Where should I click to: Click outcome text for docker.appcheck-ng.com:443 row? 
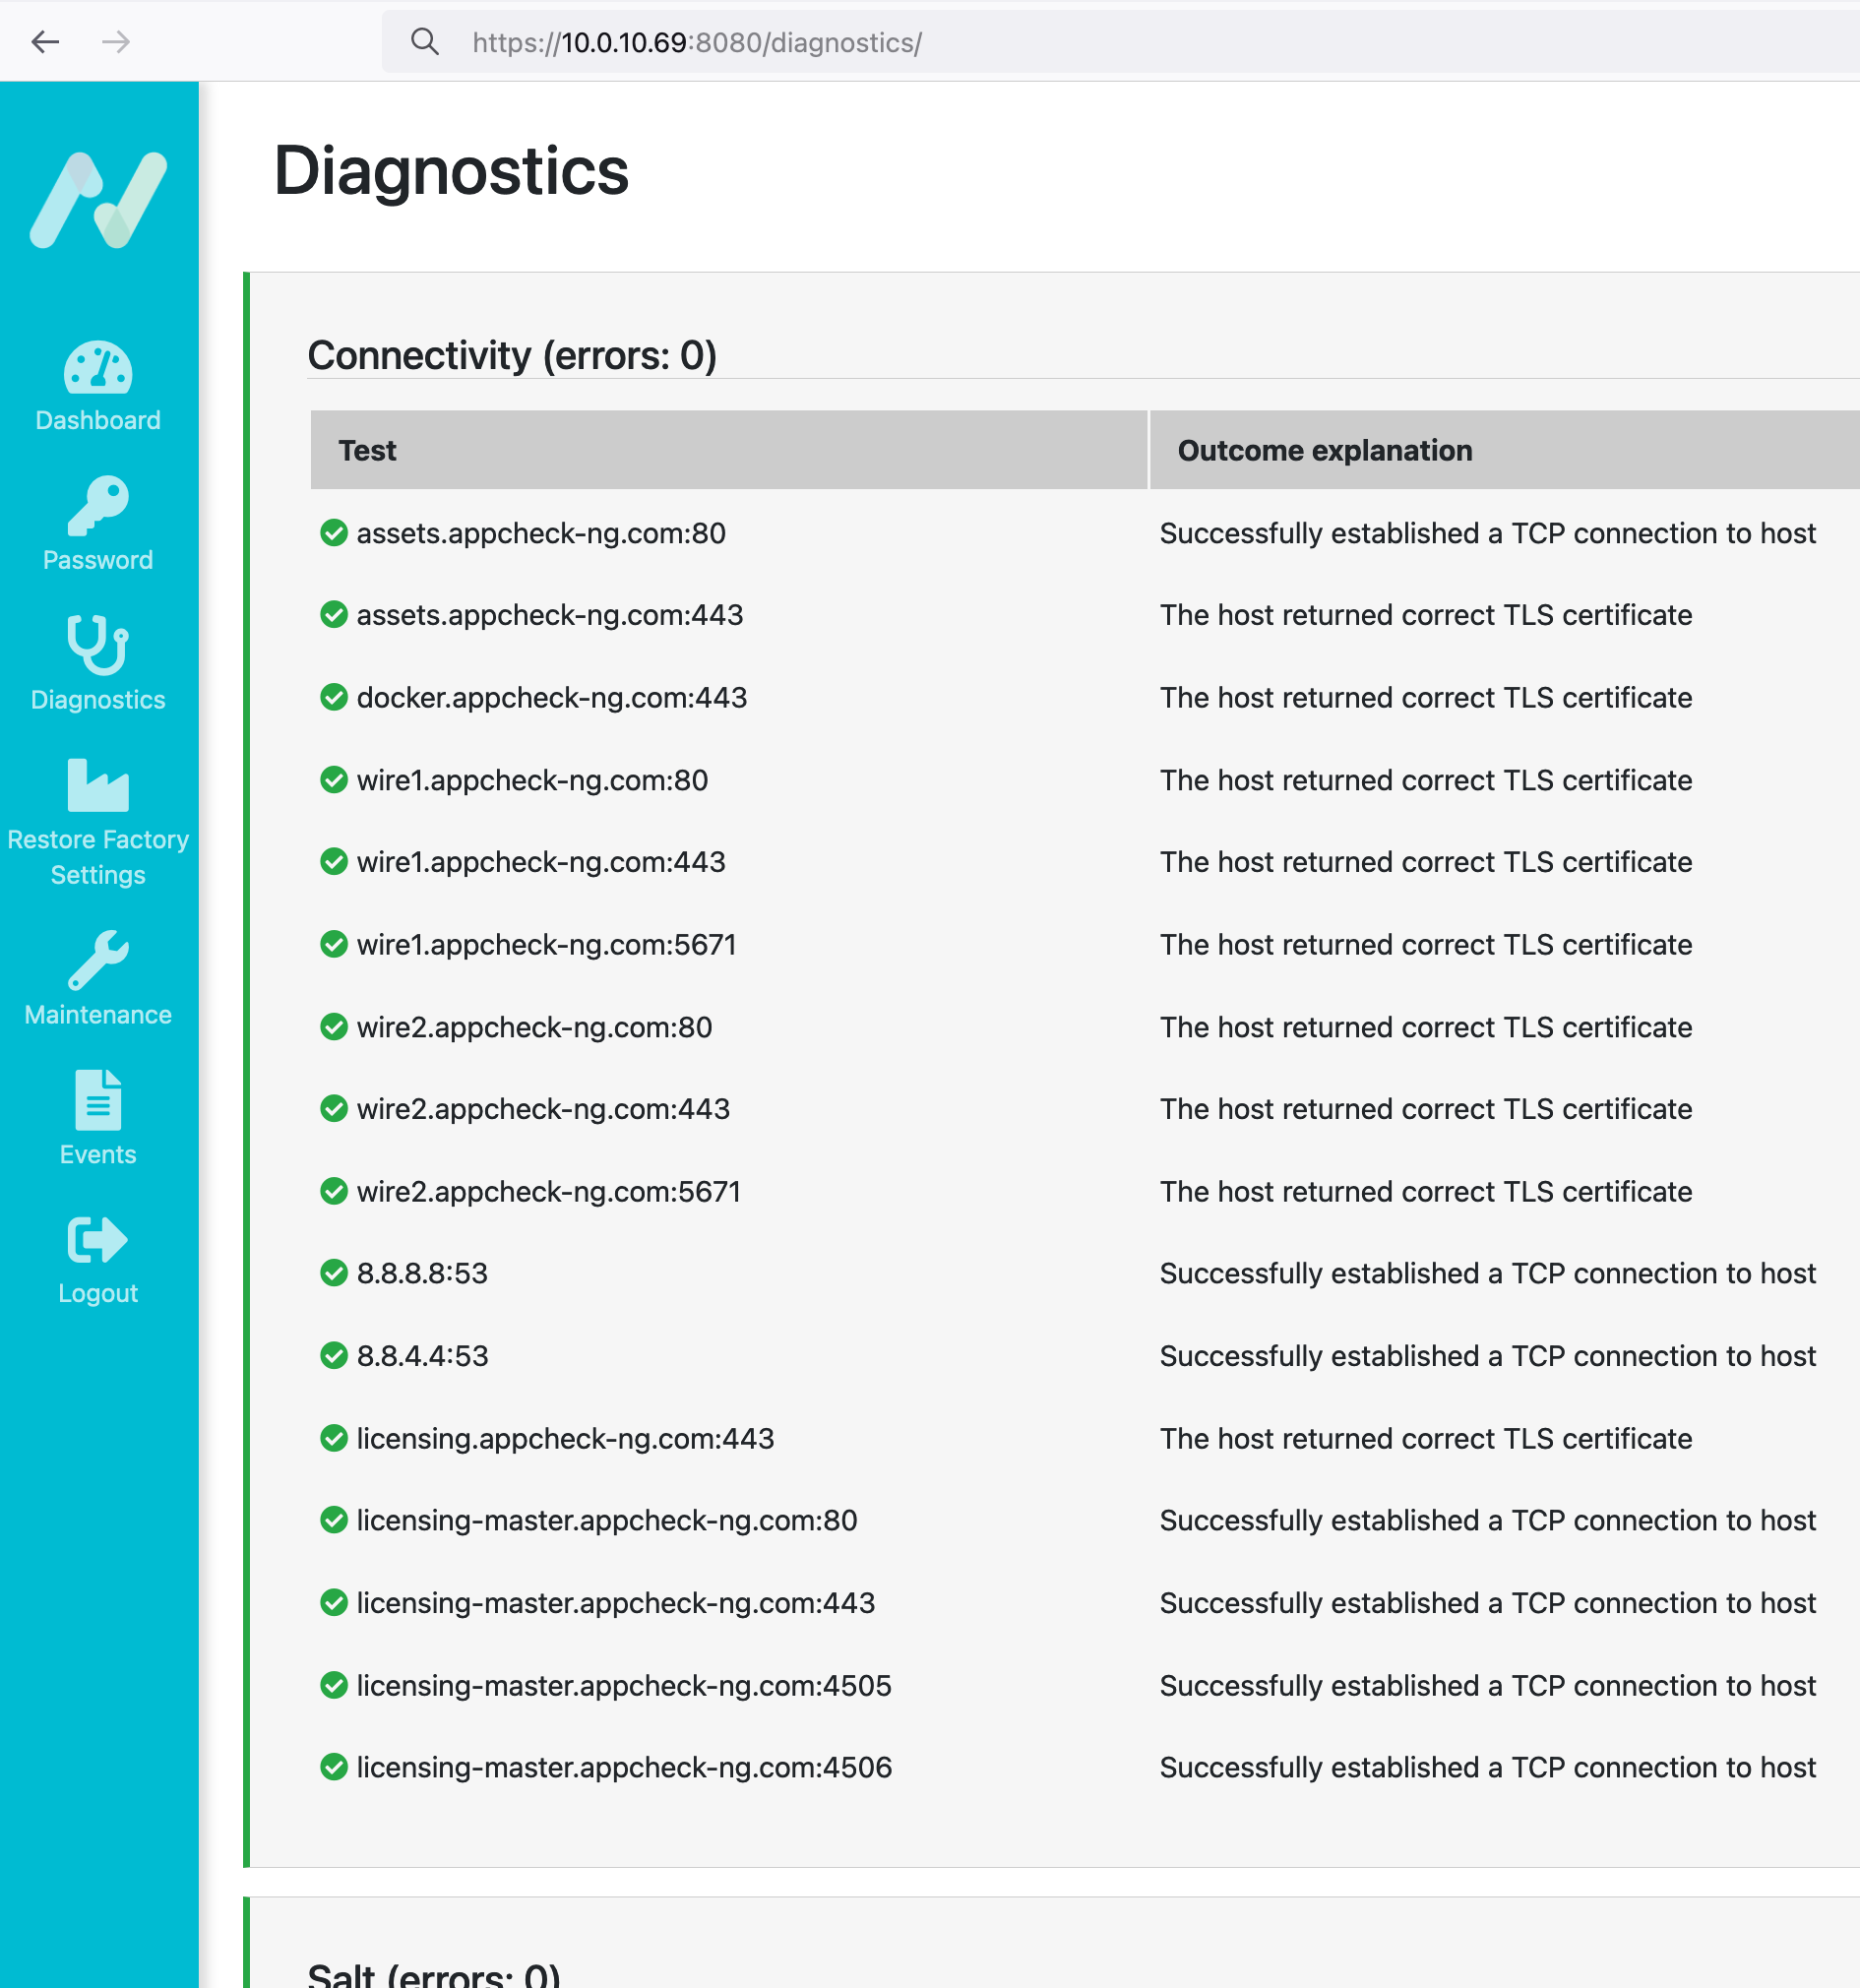[x=1426, y=697]
